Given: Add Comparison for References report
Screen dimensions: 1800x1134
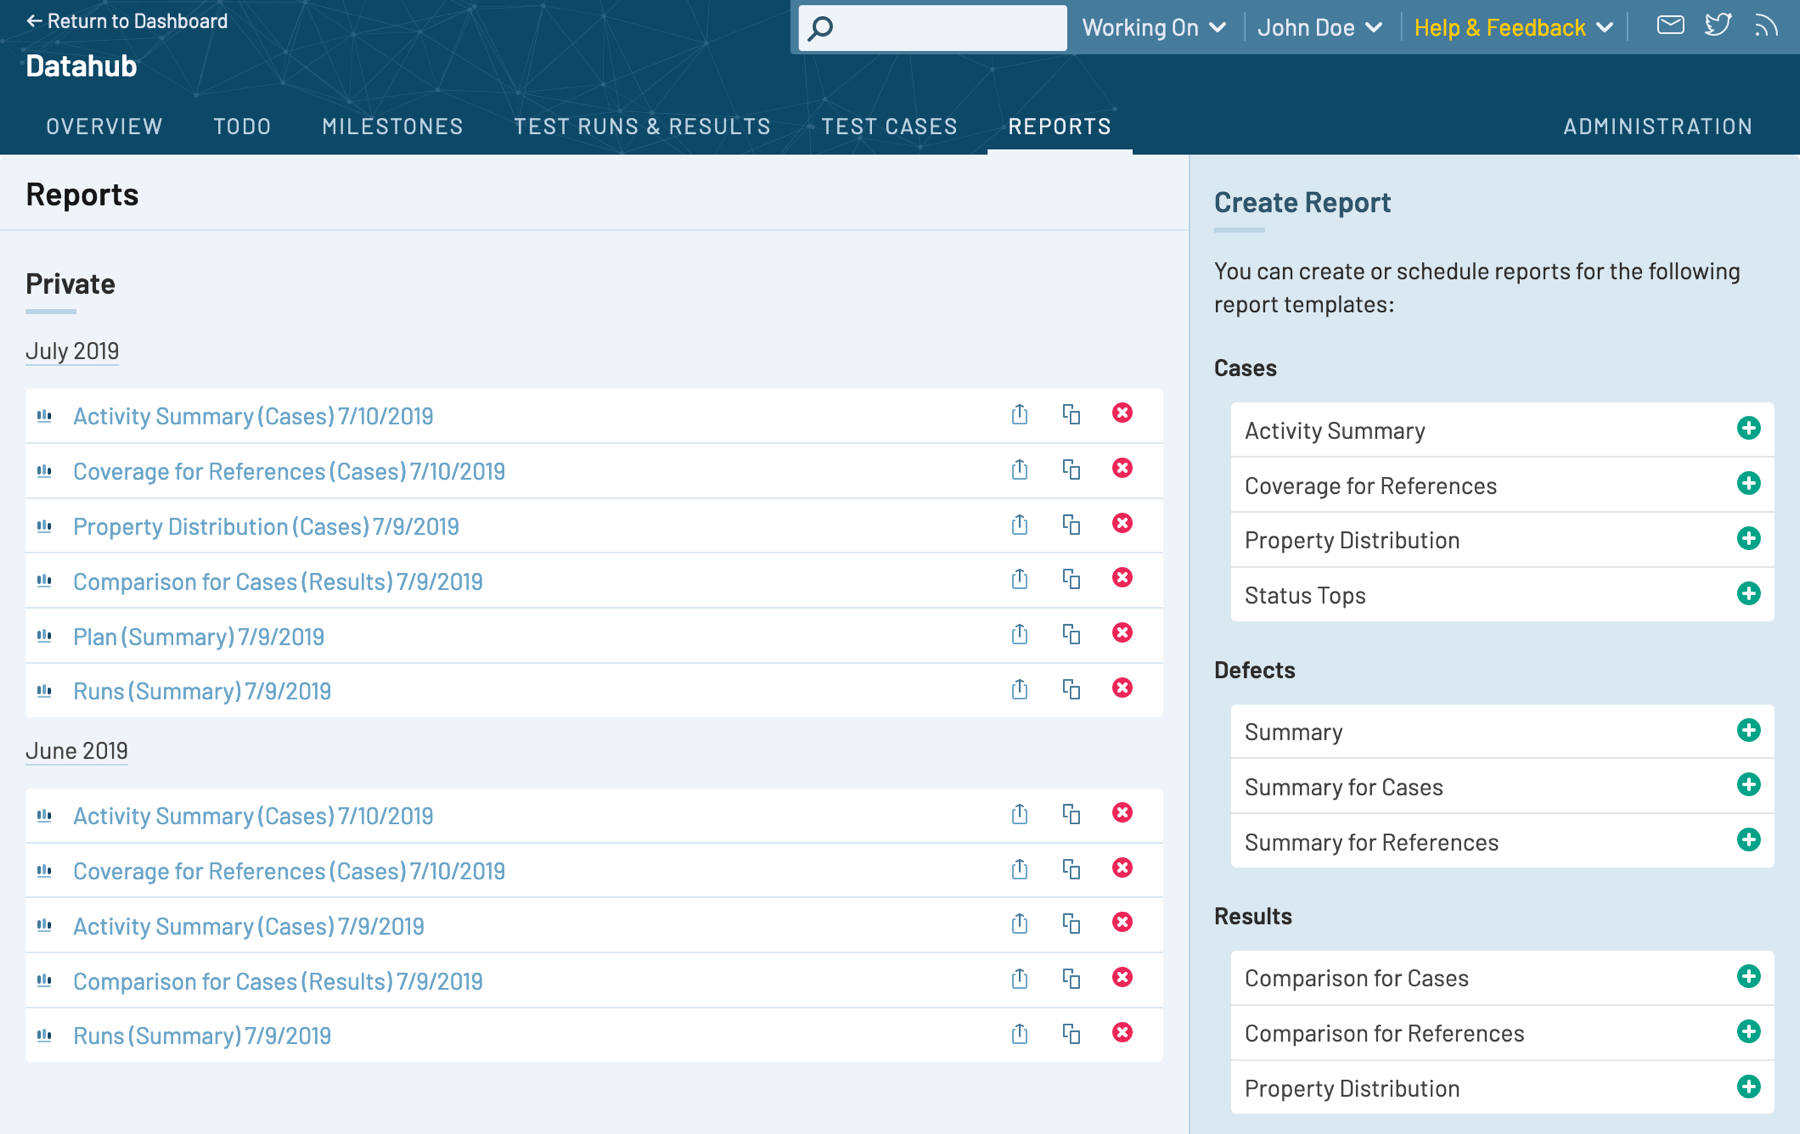Looking at the screenshot, I should click(x=1748, y=1032).
